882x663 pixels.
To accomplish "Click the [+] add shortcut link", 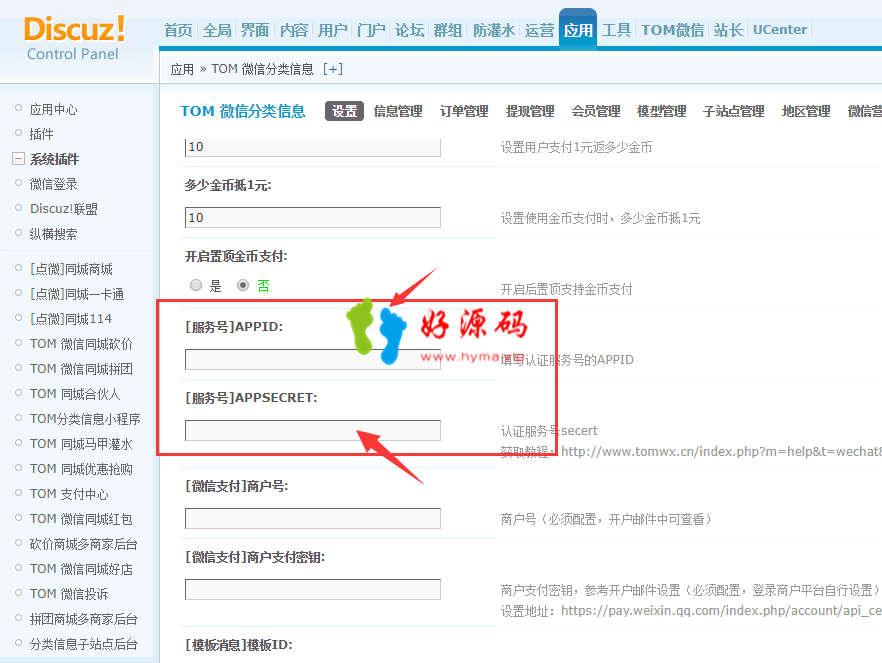I will click(332, 69).
